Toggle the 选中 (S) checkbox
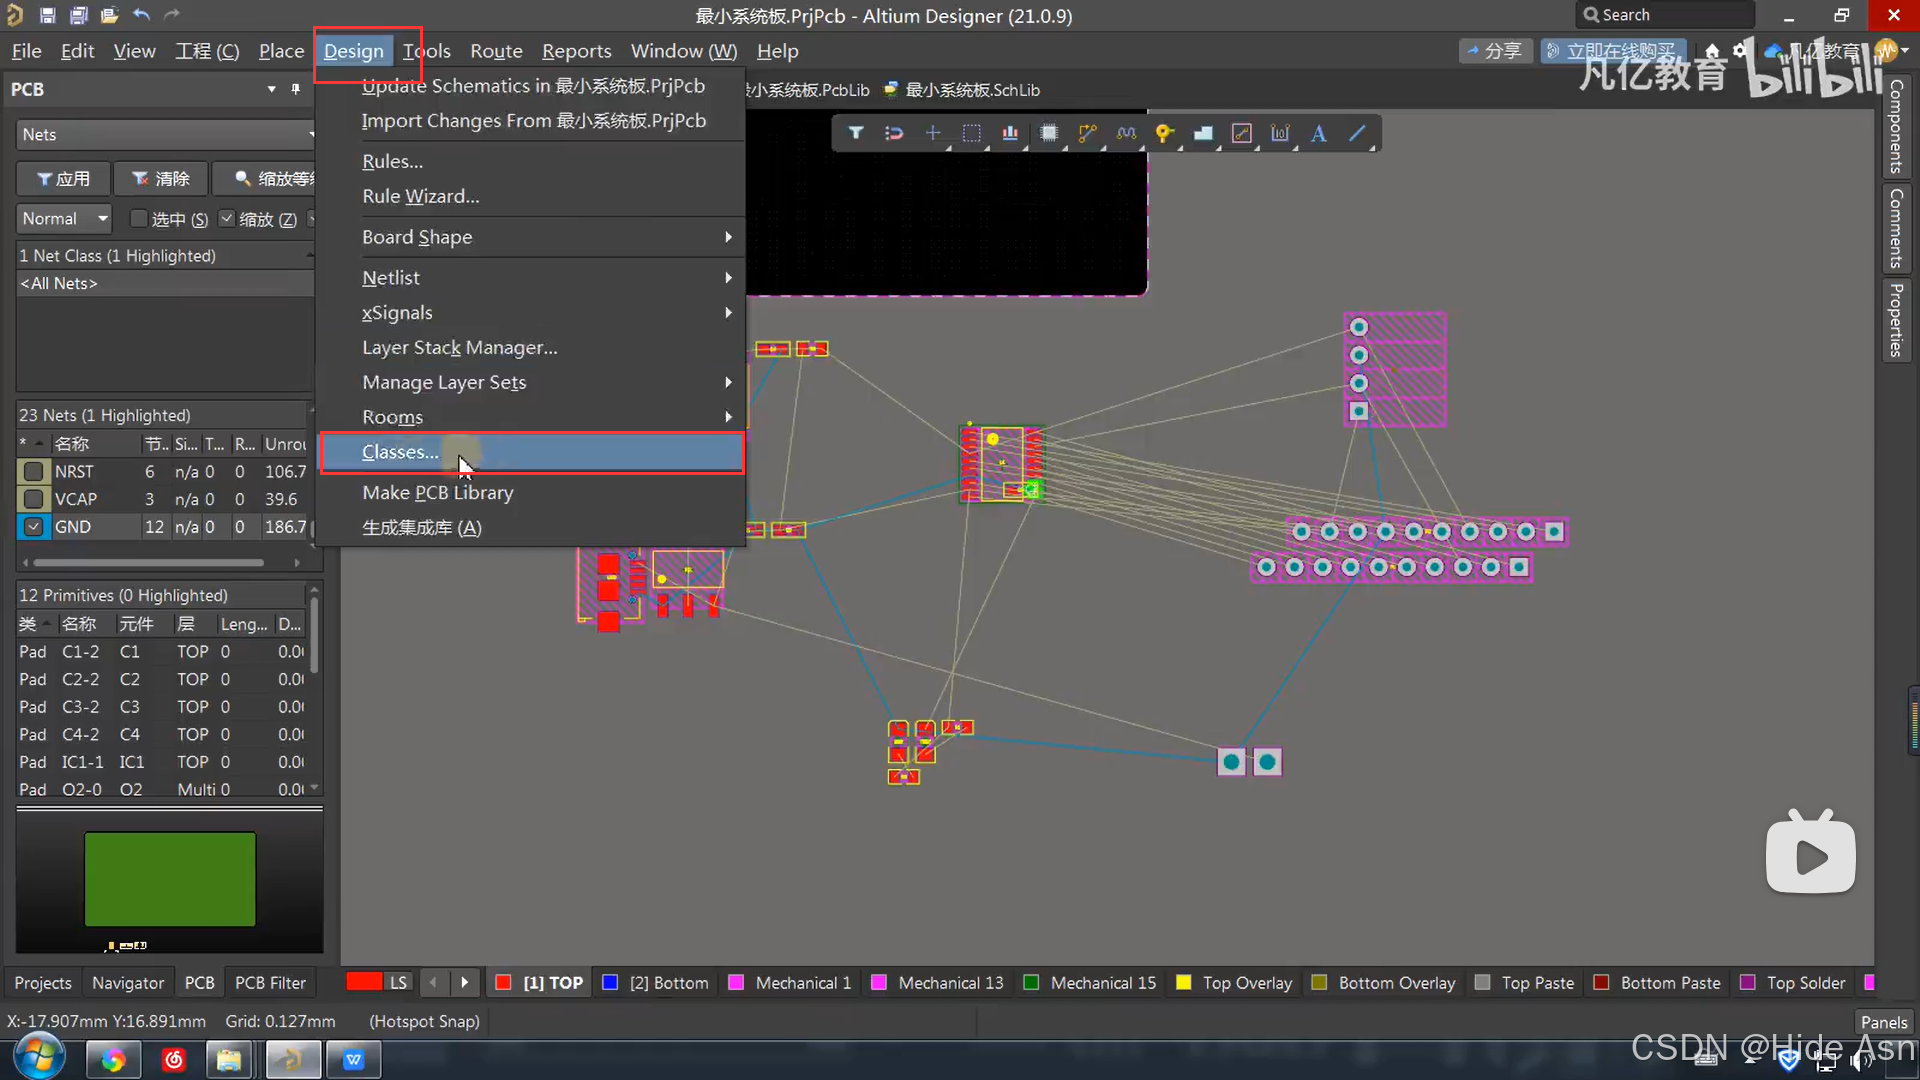This screenshot has width=1920, height=1080. pyautogui.click(x=140, y=218)
